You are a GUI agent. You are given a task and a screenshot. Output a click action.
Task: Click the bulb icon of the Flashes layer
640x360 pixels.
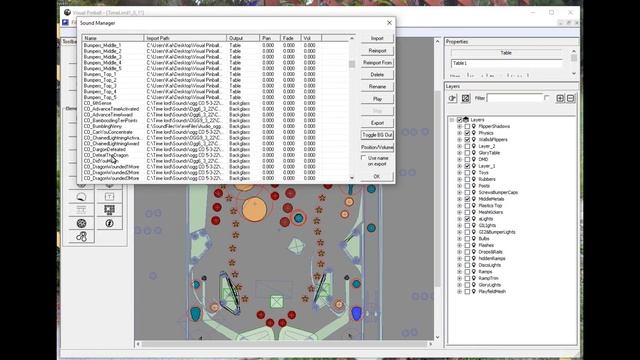(x=474, y=245)
